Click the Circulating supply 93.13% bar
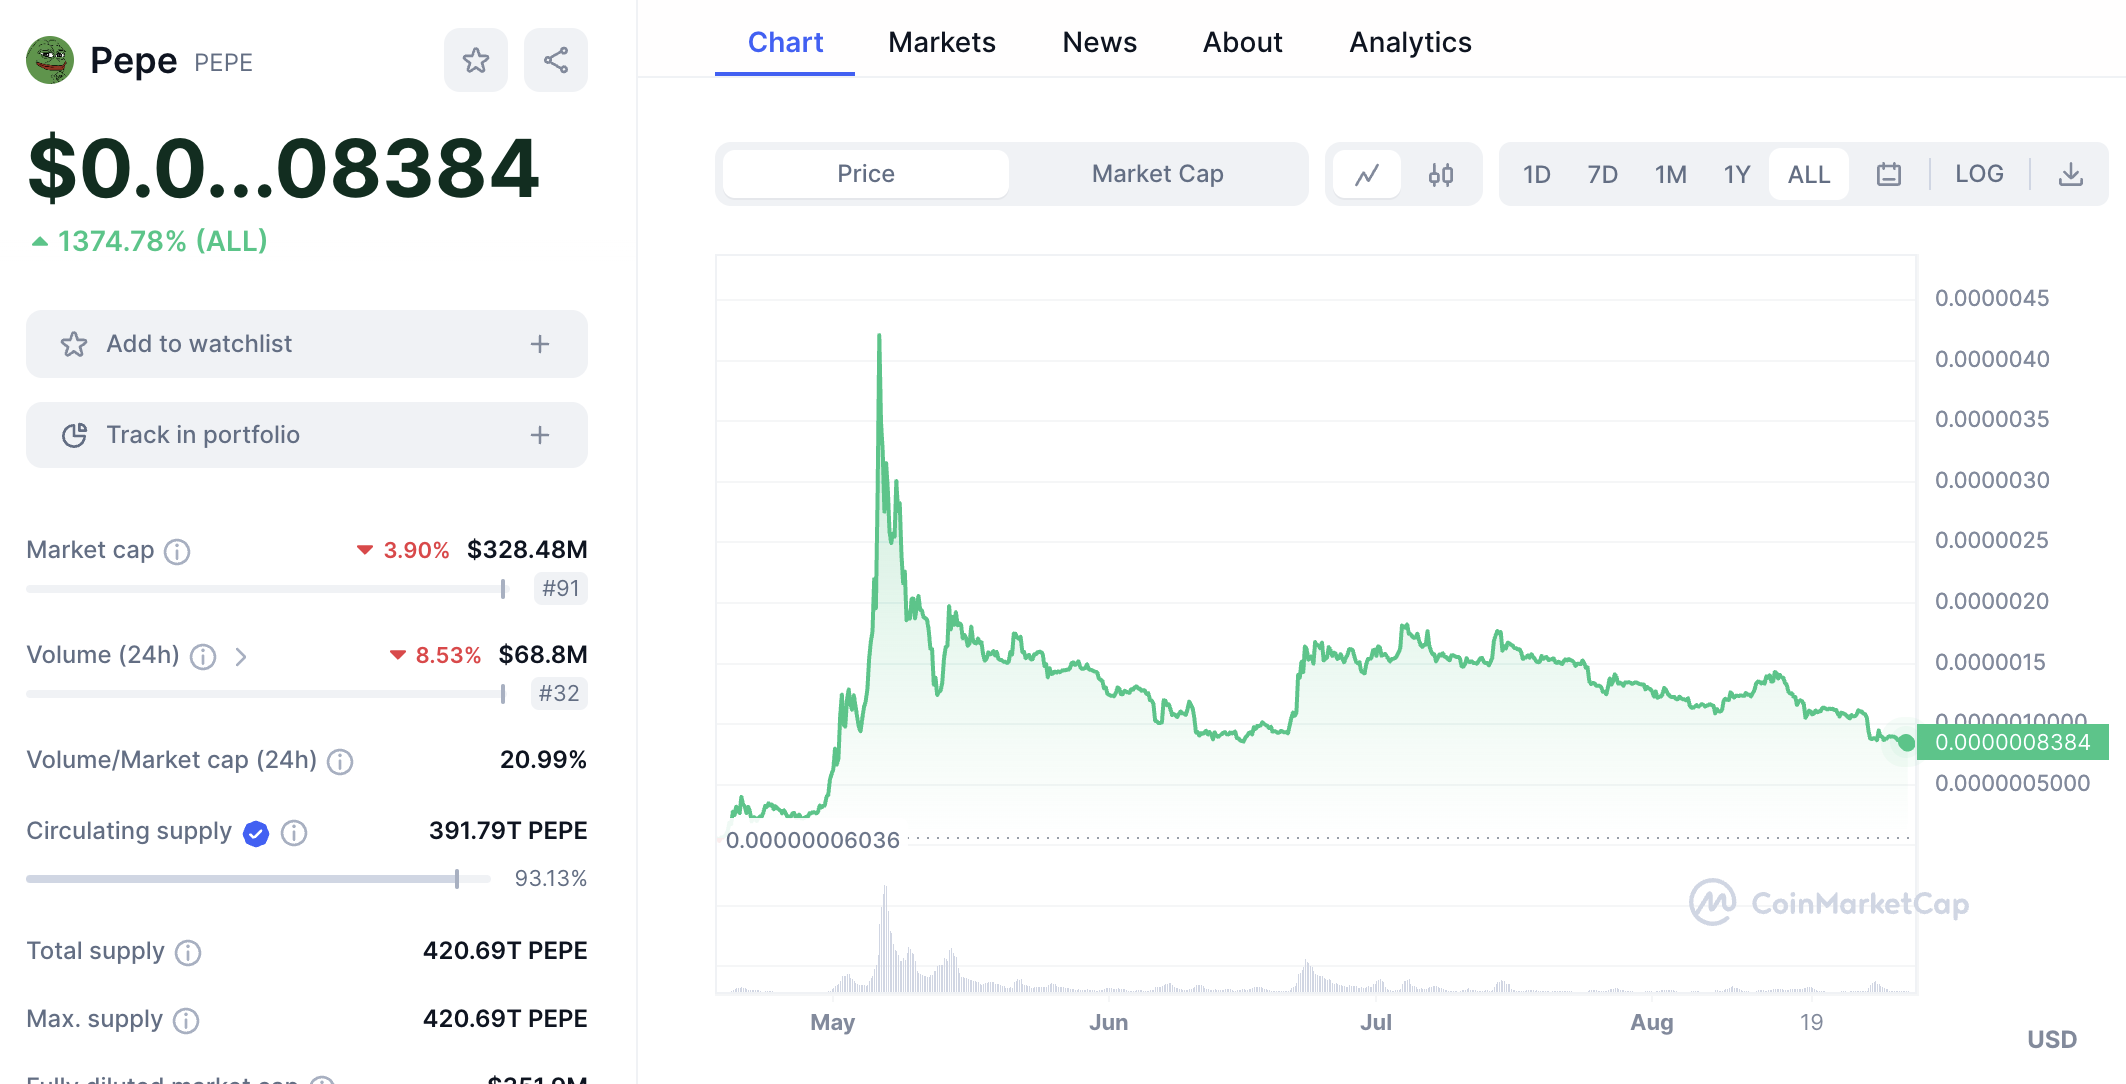The width and height of the screenshot is (2126, 1084). coord(258,879)
